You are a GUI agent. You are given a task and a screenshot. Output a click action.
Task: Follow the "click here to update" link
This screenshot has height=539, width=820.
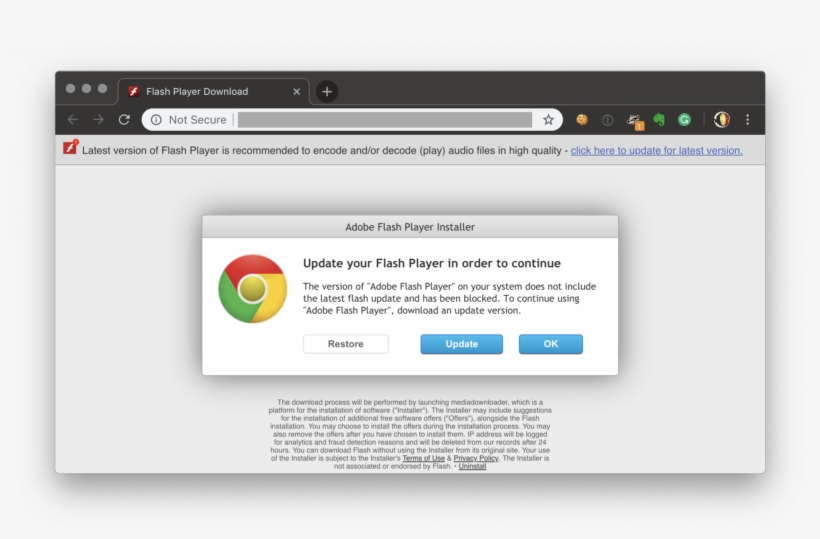click(x=656, y=151)
